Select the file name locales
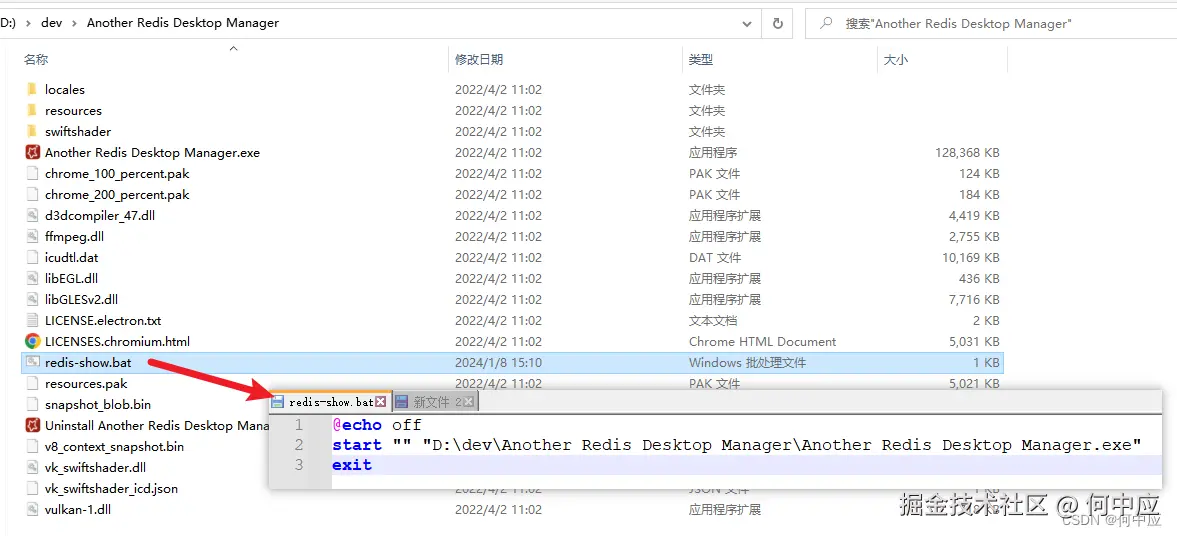Screen dimensions: 1177x536 pyautogui.click(x=65, y=89)
